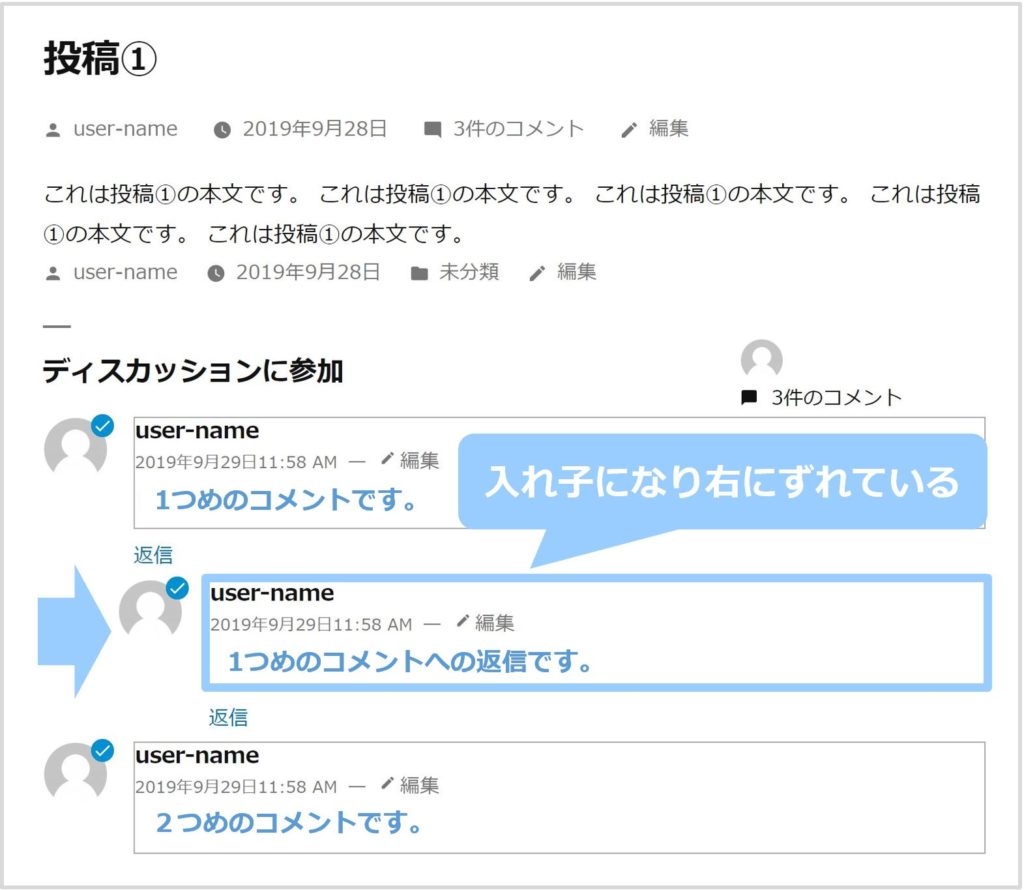Click the pencil icon on 2つめのコメントです comment

[387, 783]
